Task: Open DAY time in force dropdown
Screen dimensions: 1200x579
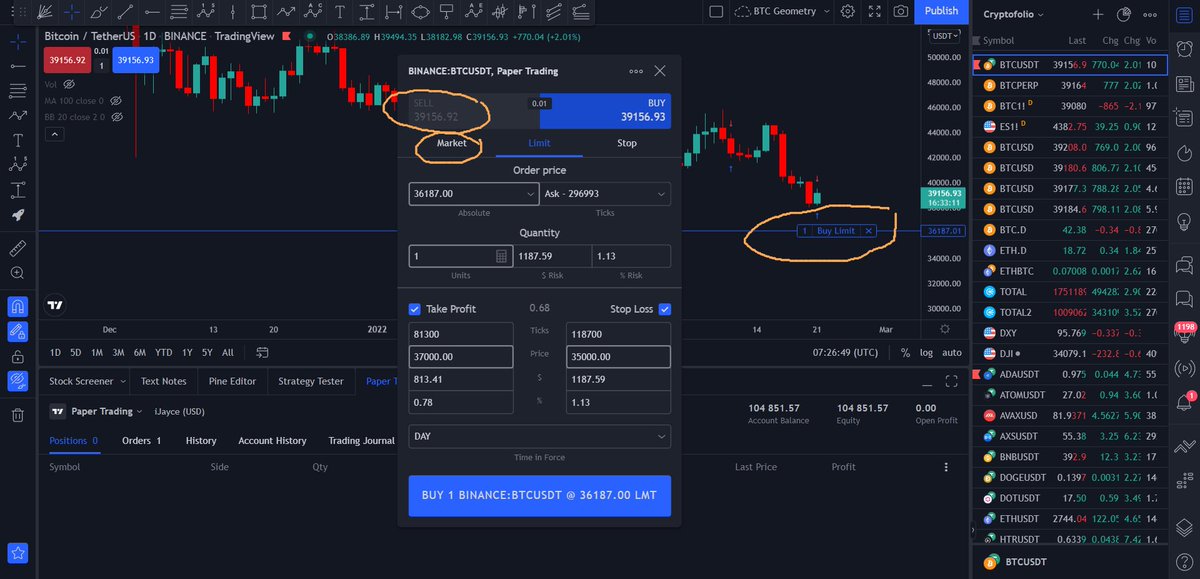Action: 540,437
